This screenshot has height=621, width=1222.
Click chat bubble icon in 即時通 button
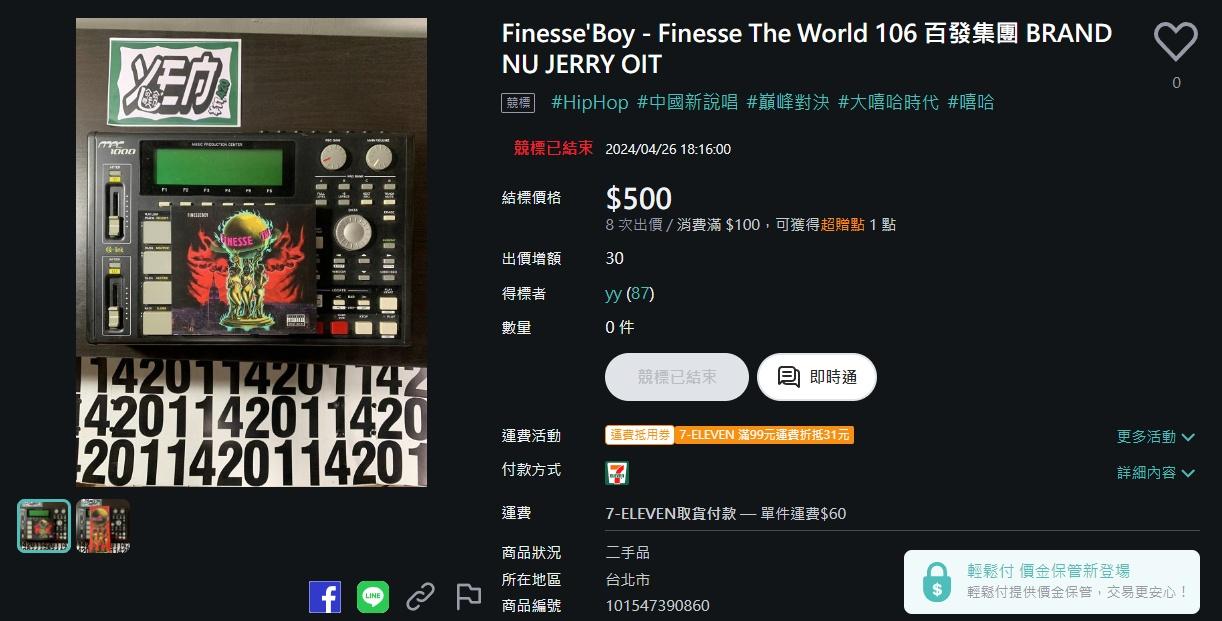pos(789,377)
